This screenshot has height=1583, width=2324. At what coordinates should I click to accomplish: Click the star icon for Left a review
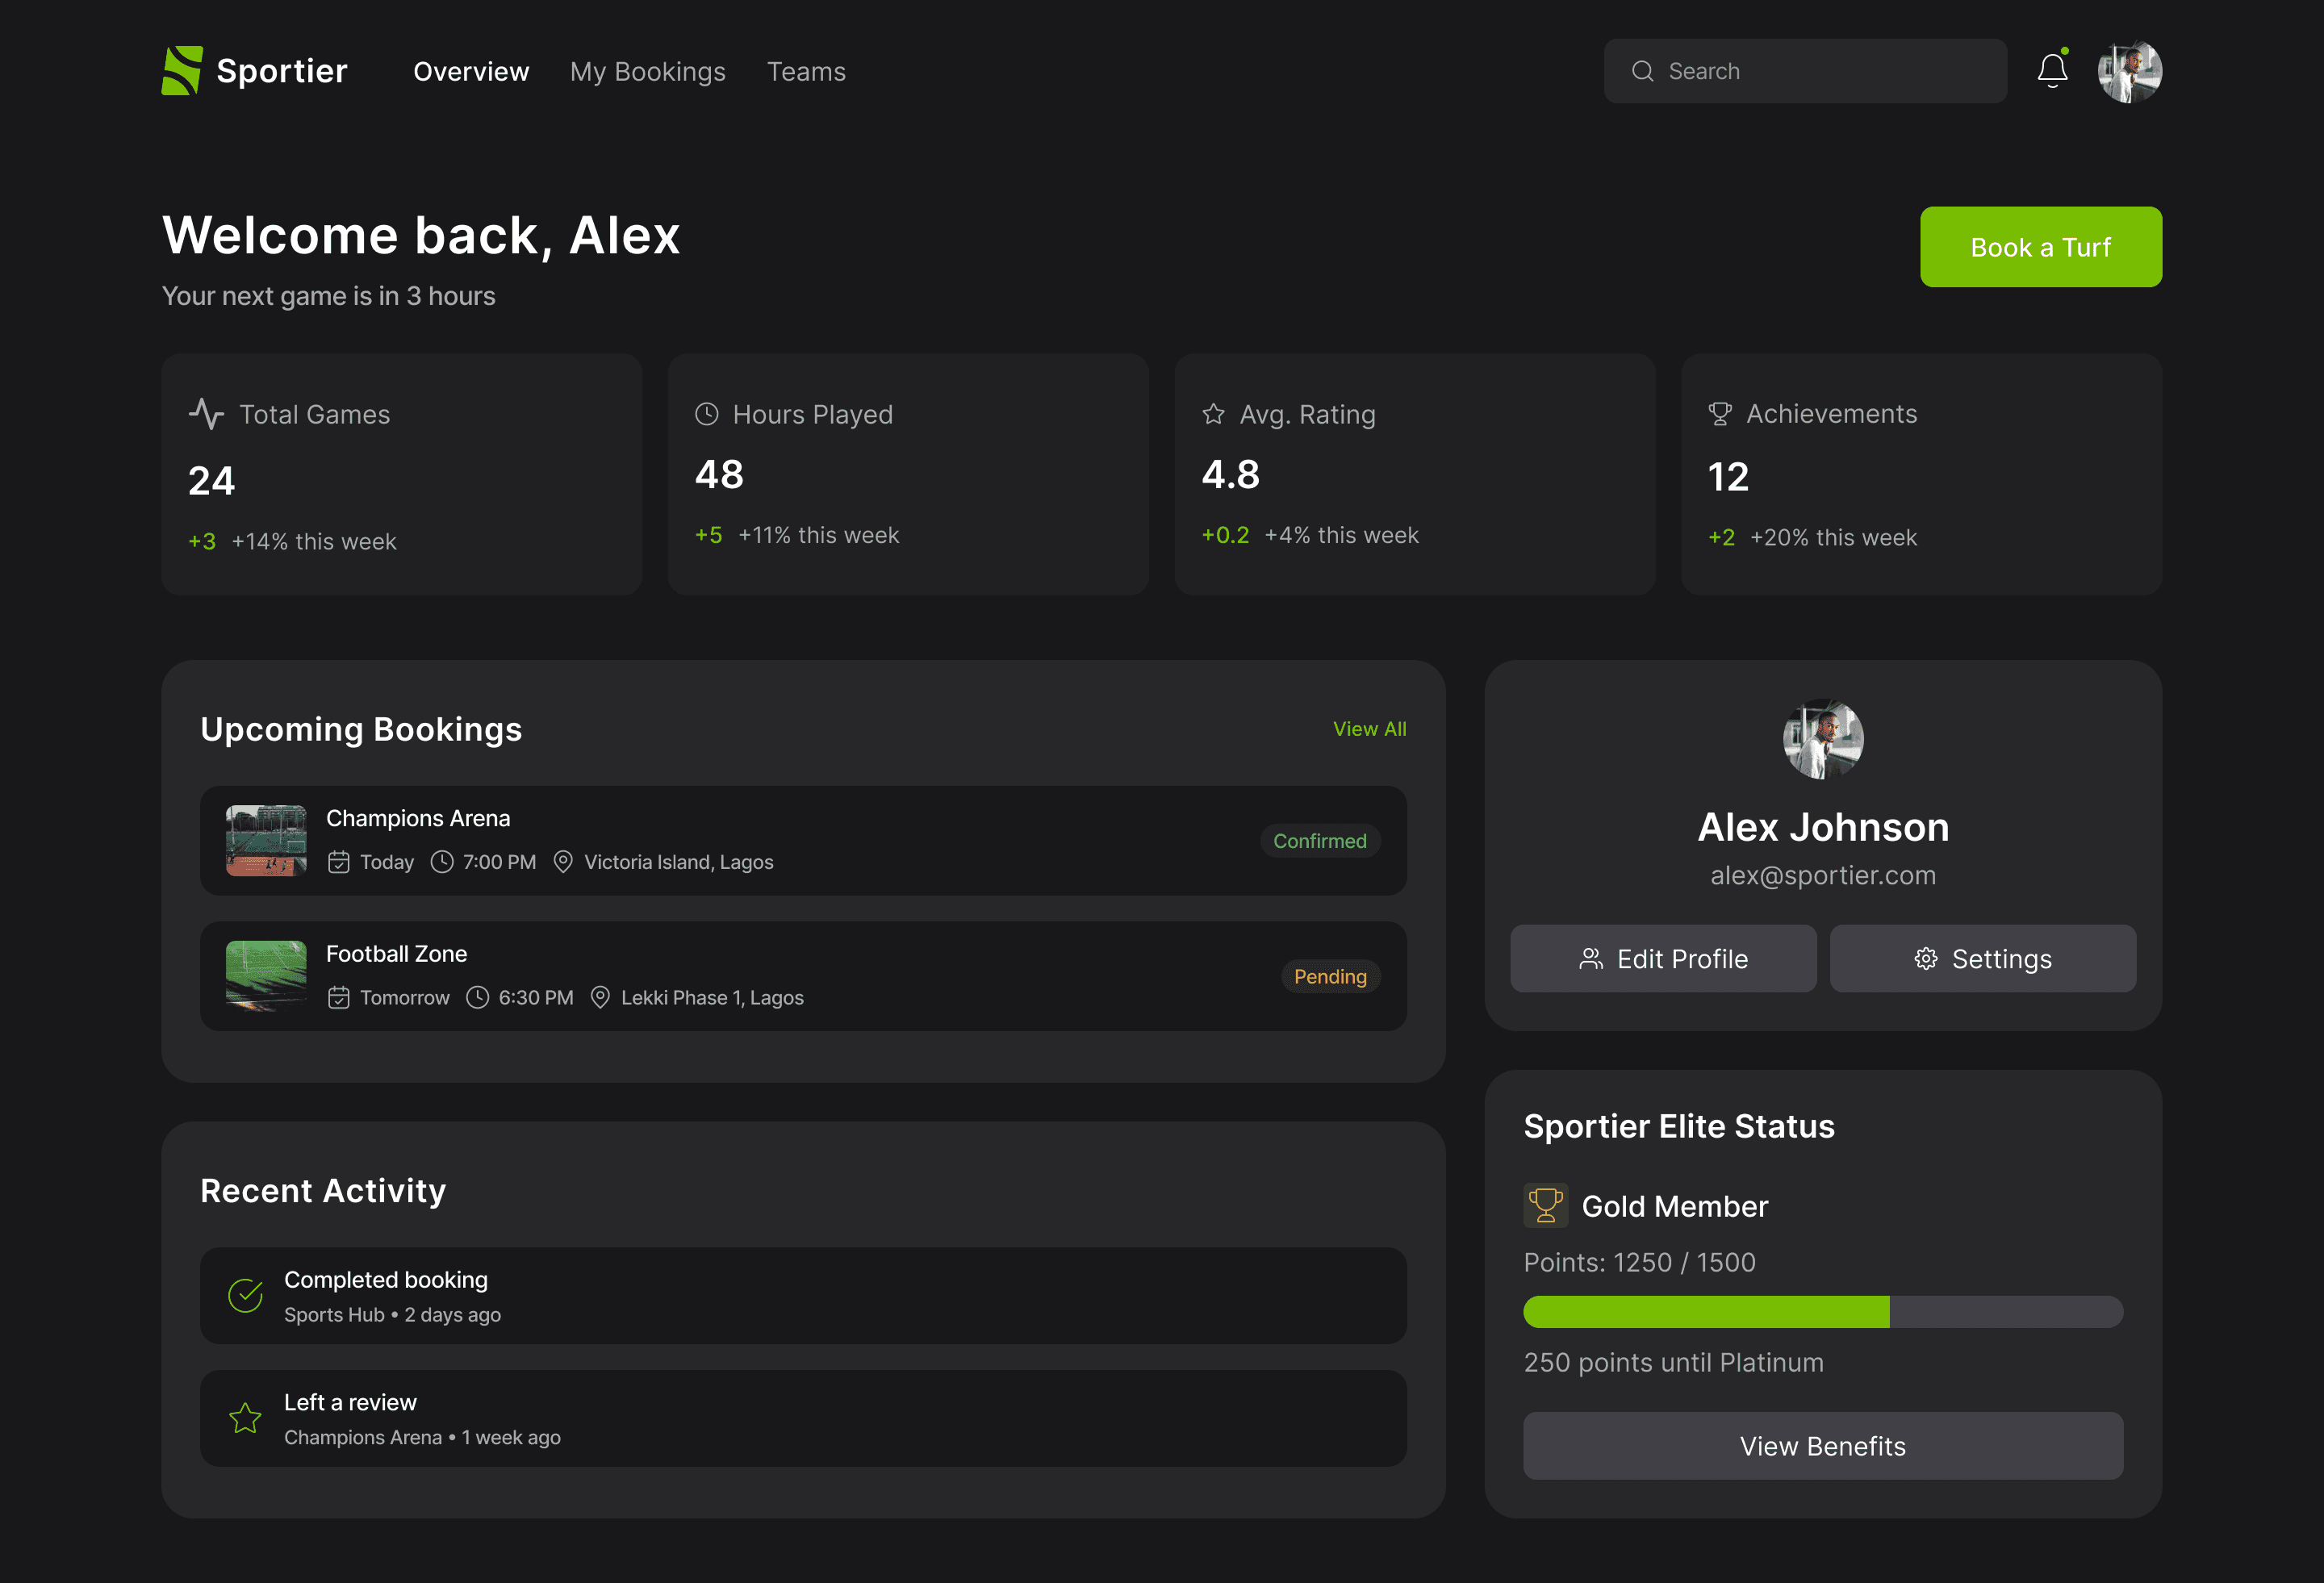(245, 1418)
